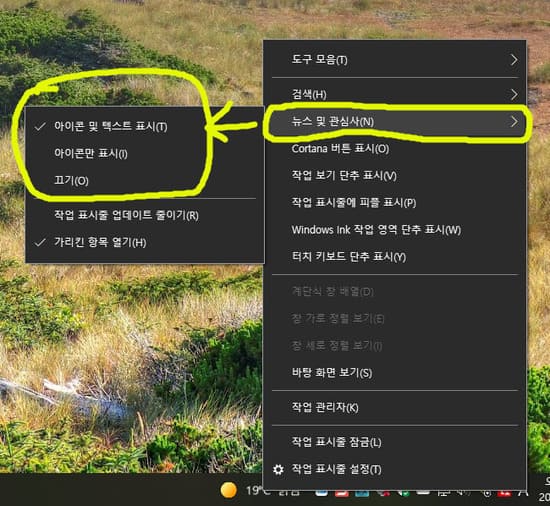Screen dimensions: 550x506
Task: Click 바탕 화면 보기(S) menu entry
Action: pyautogui.click(x=395, y=372)
